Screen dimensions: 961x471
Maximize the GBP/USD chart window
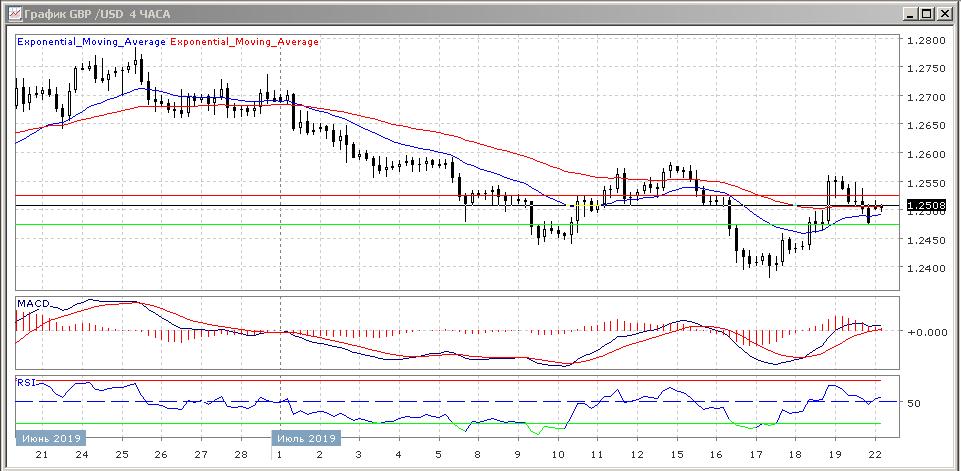926,13
